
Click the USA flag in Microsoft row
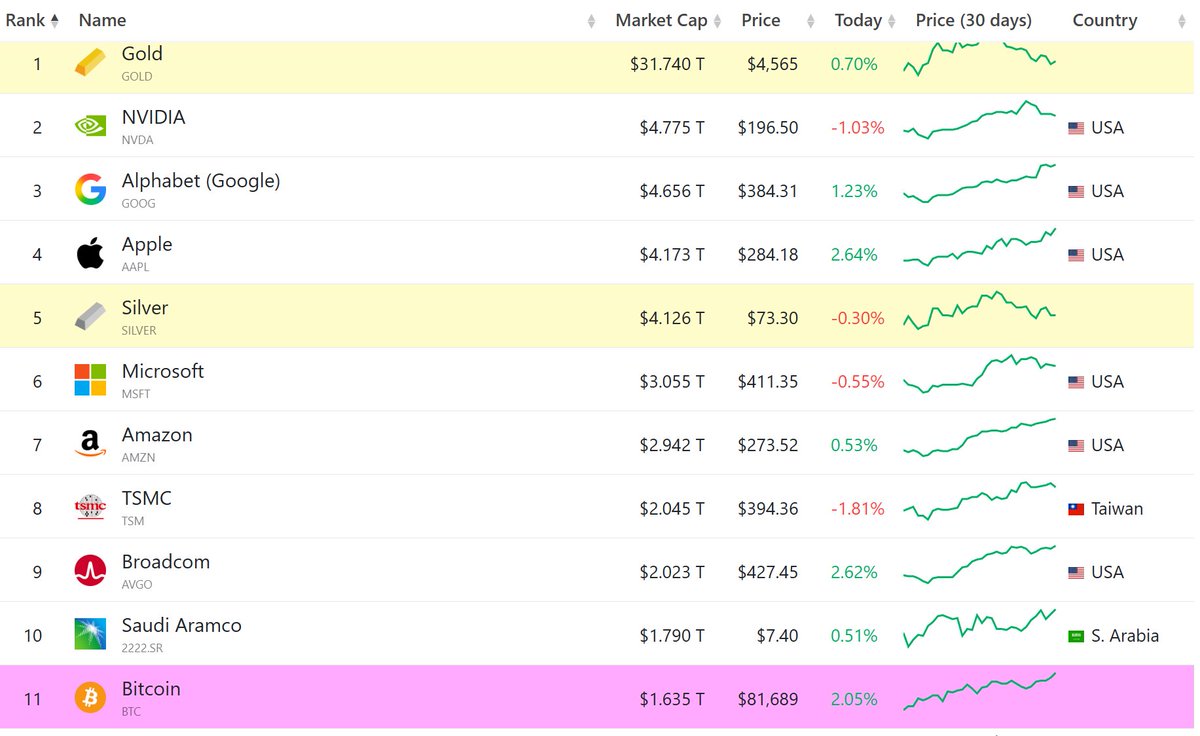pos(1076,382)
